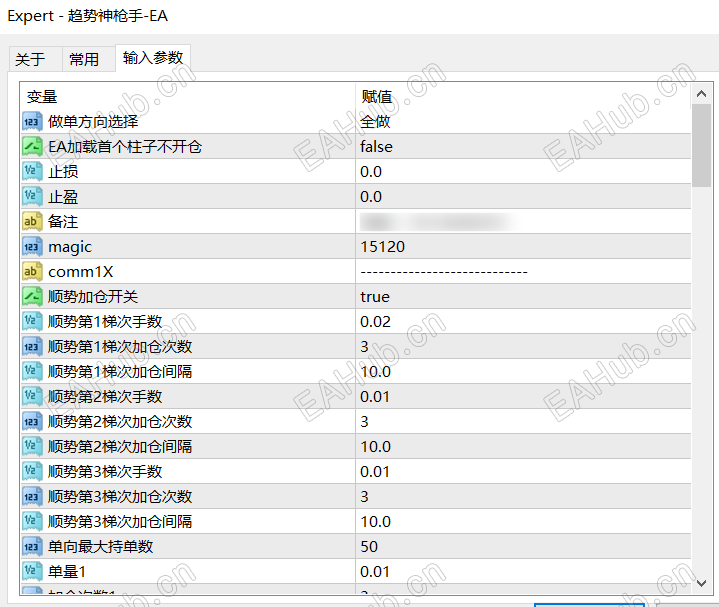Select the 止盈 variable name
This screenshot has width=719, height=607.
(x=63, y=197)
